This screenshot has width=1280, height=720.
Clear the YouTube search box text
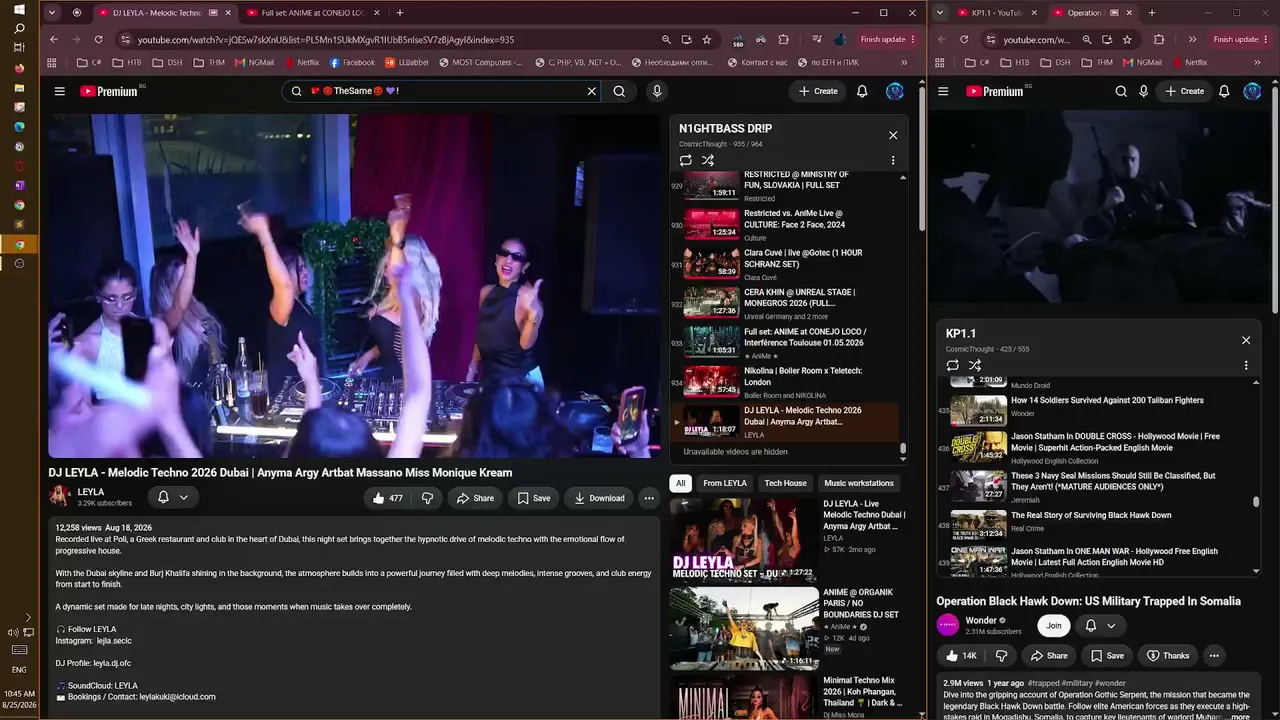[x=591, y=91]
